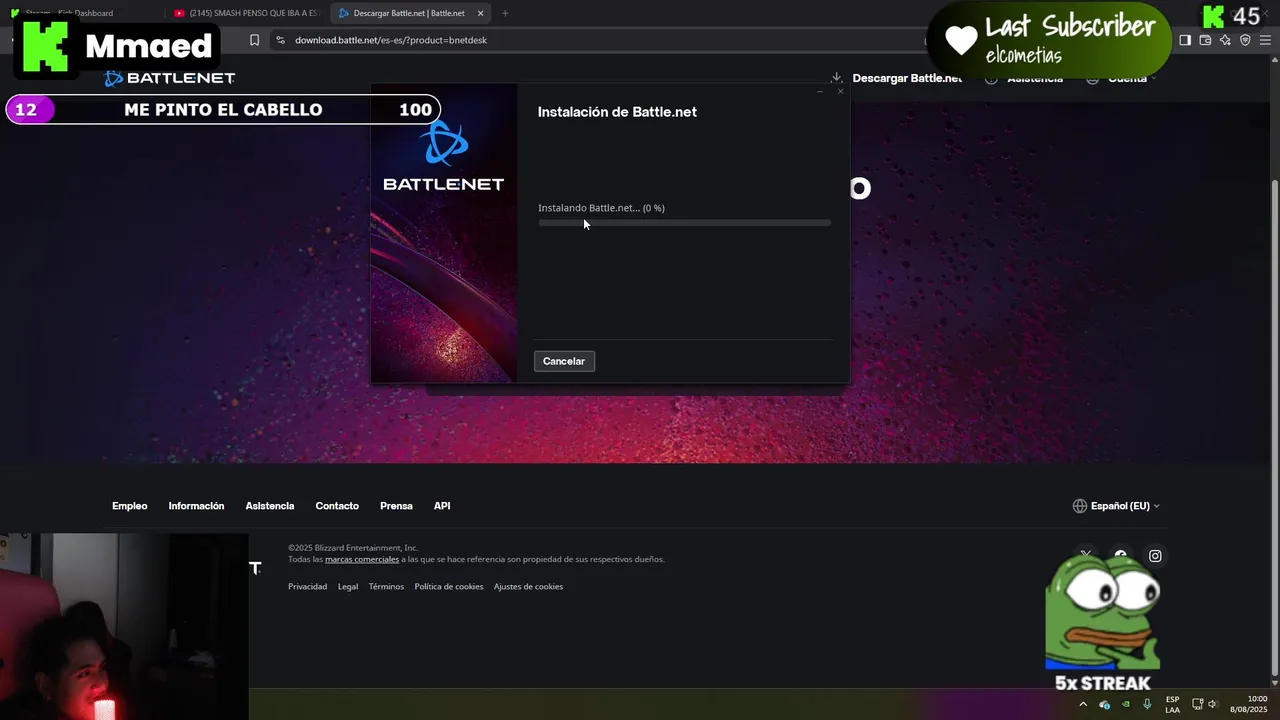The height and width of the screenshot is (720, 1280).
Task: Open API in the footer menu
Action: point(442,506)
